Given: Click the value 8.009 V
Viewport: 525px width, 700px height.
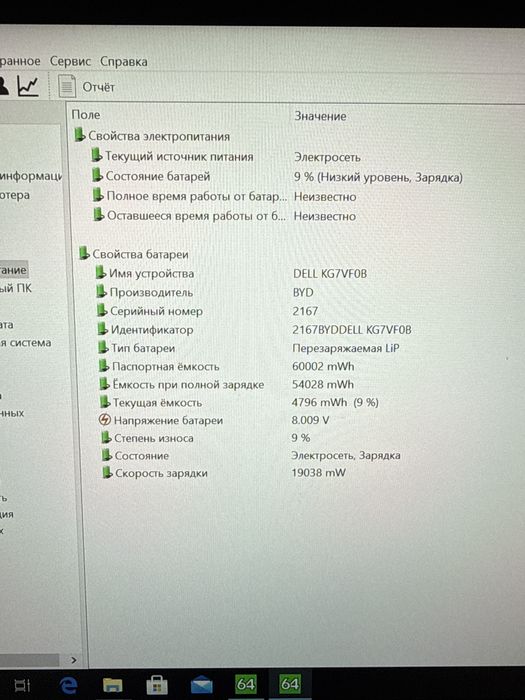Looking at the screenshot, I should pos(310,420).
